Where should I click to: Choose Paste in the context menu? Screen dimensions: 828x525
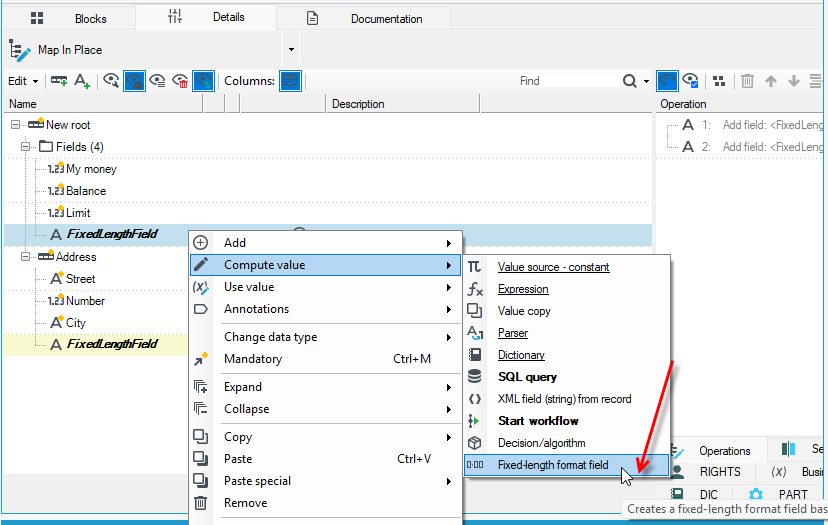pyautogui.click(x=325, y=459)
